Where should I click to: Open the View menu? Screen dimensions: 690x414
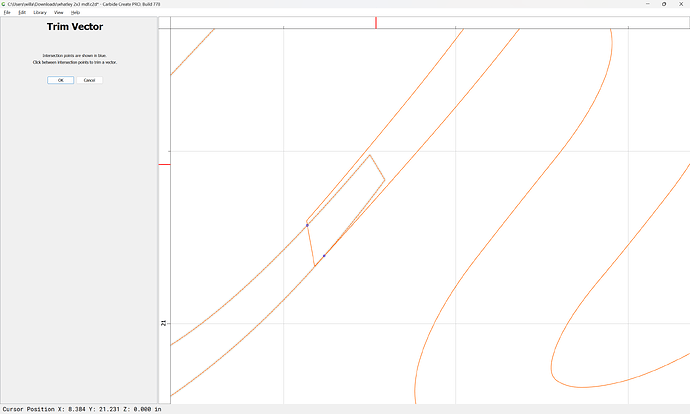[x=59, y=12]
